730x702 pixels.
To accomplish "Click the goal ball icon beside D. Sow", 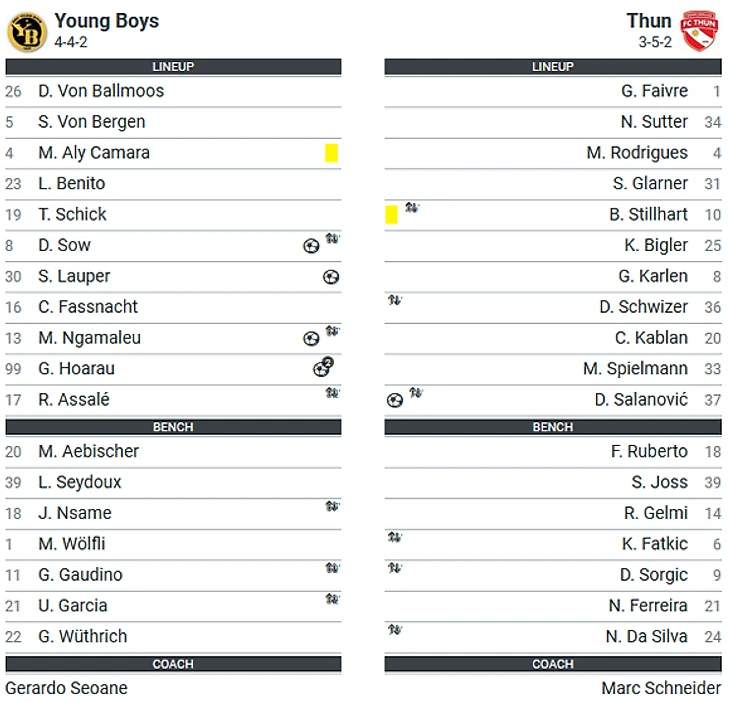I will 311,246.
